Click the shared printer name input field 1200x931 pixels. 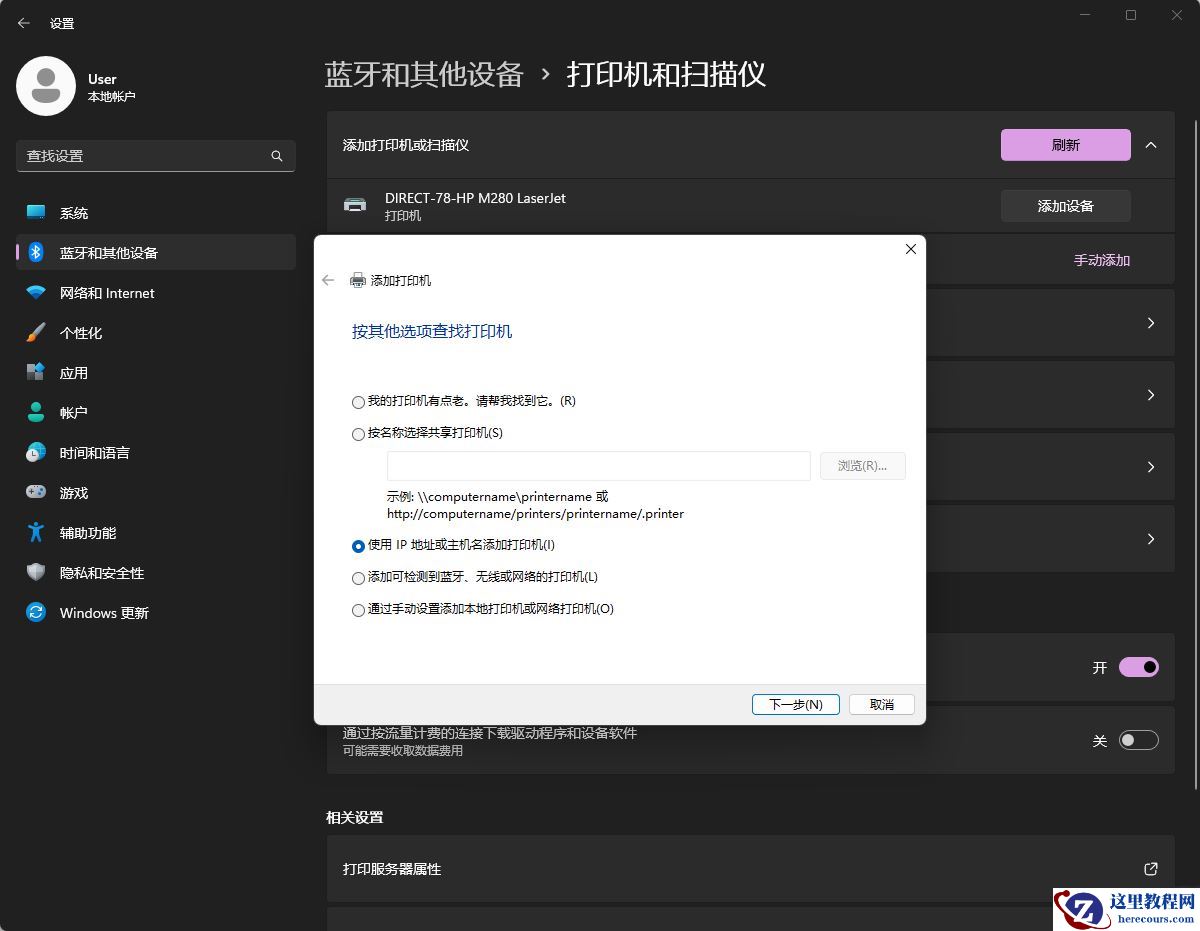[x=598, y=465]
